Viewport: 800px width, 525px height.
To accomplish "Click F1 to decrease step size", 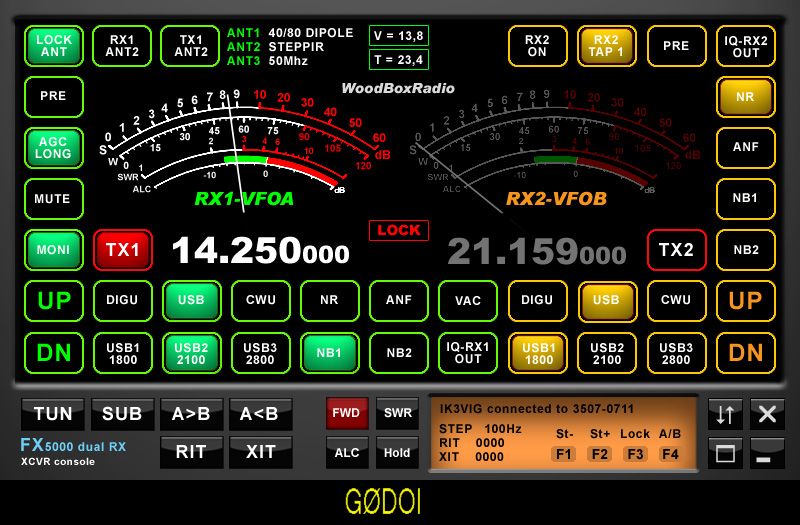I will [x=565, y=454].
